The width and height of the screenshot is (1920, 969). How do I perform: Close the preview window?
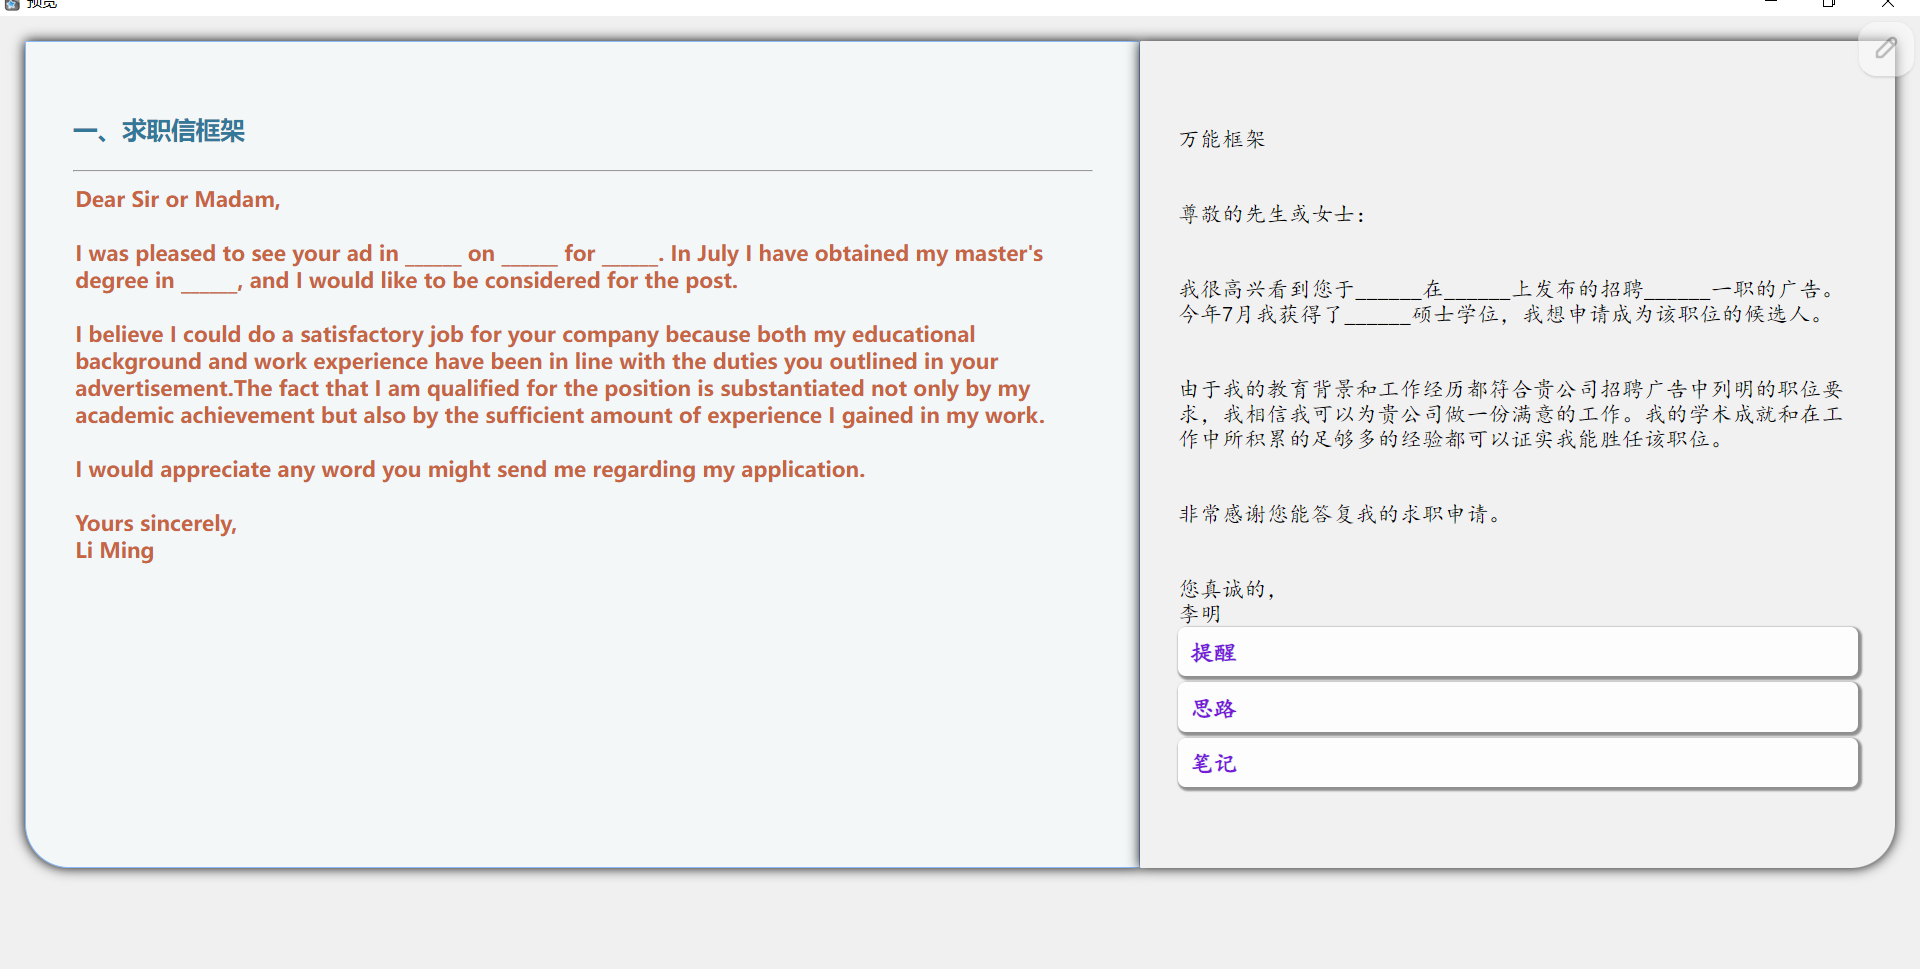click(x=1888, y=4)
